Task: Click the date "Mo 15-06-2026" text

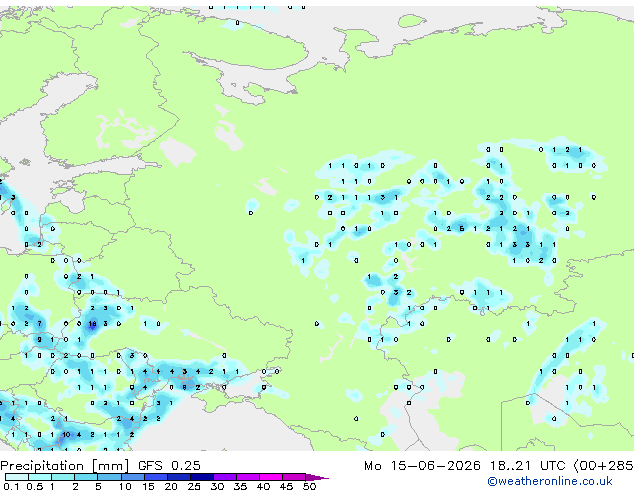Action: coord(422,466)
